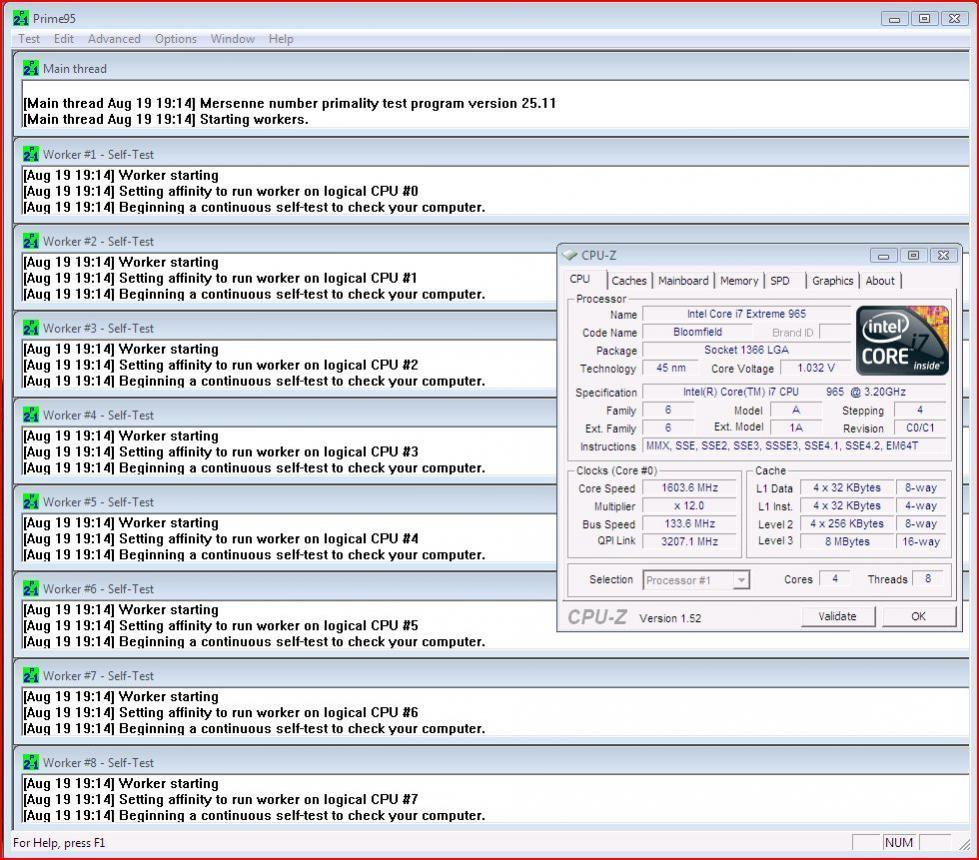Switch to the Mainboard tab in CPU-Z
The width and height of the screenshot is (979, 860).
click(x=683, y=280)
